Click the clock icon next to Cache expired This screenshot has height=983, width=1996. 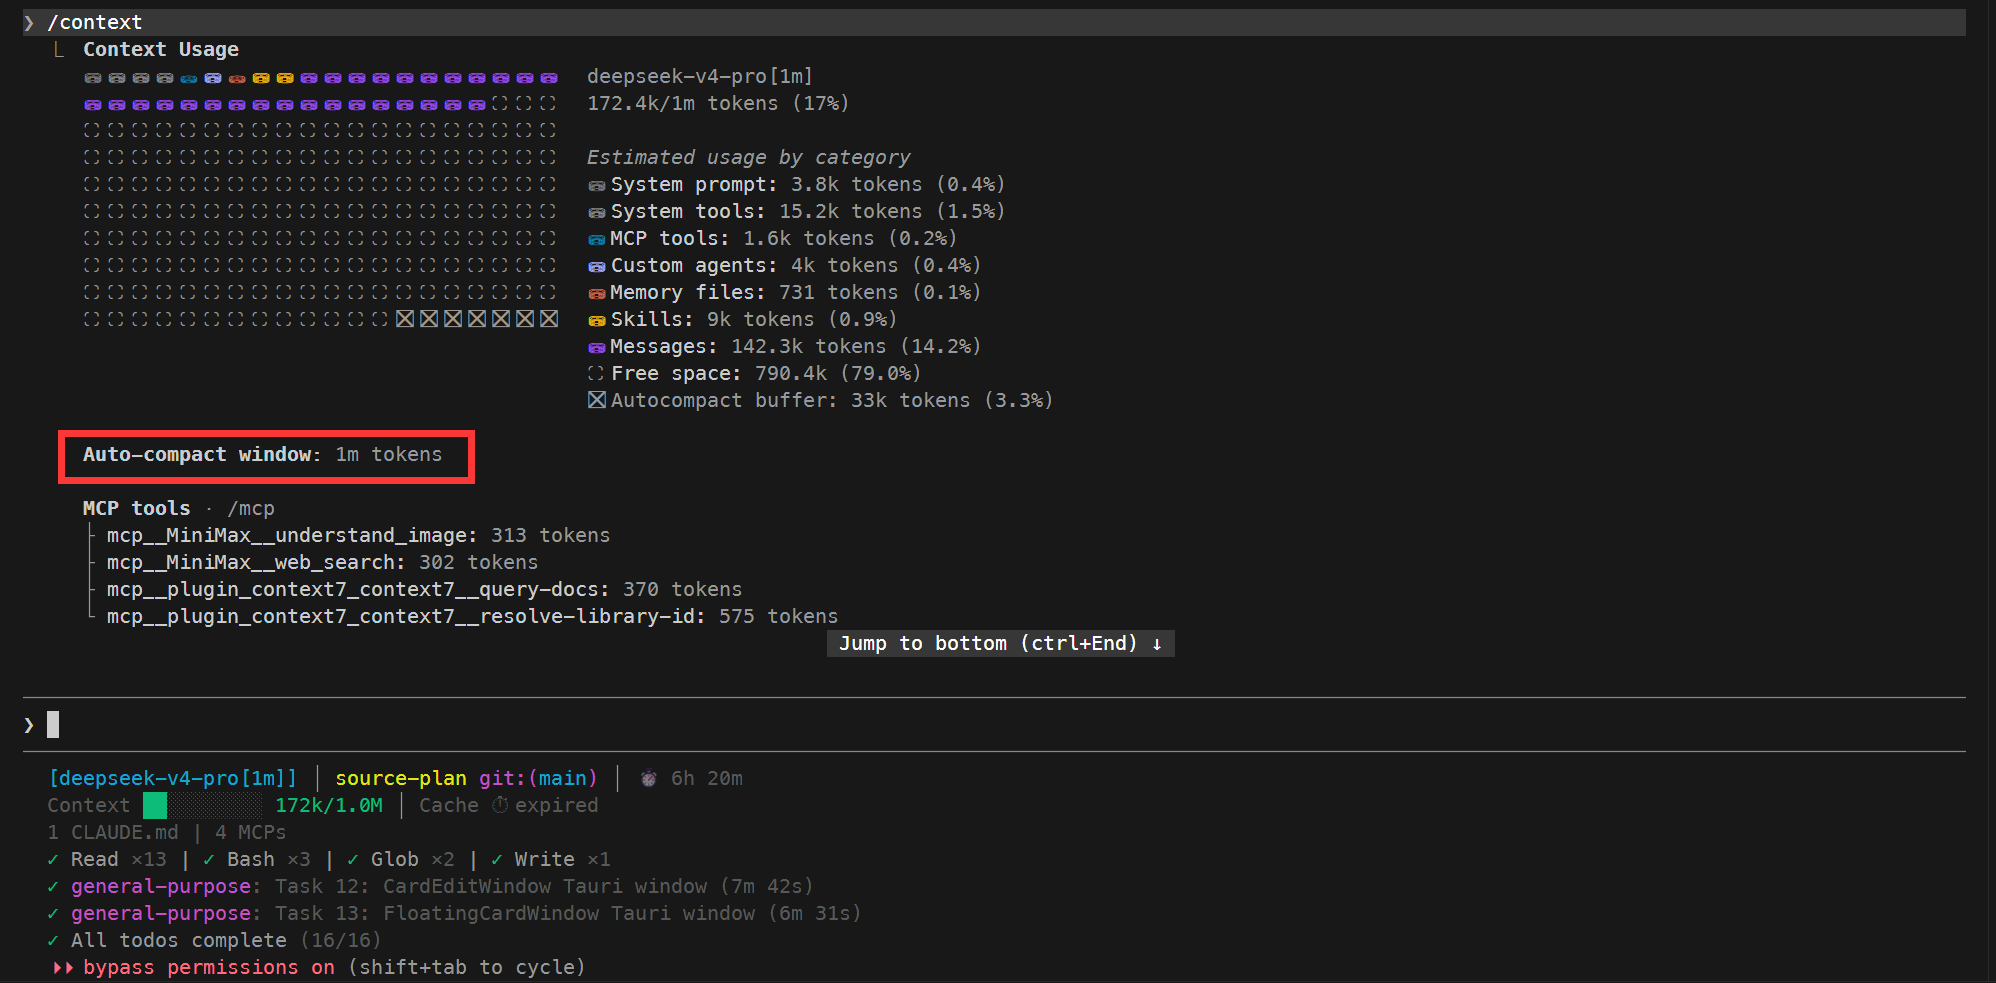[500, 805]
